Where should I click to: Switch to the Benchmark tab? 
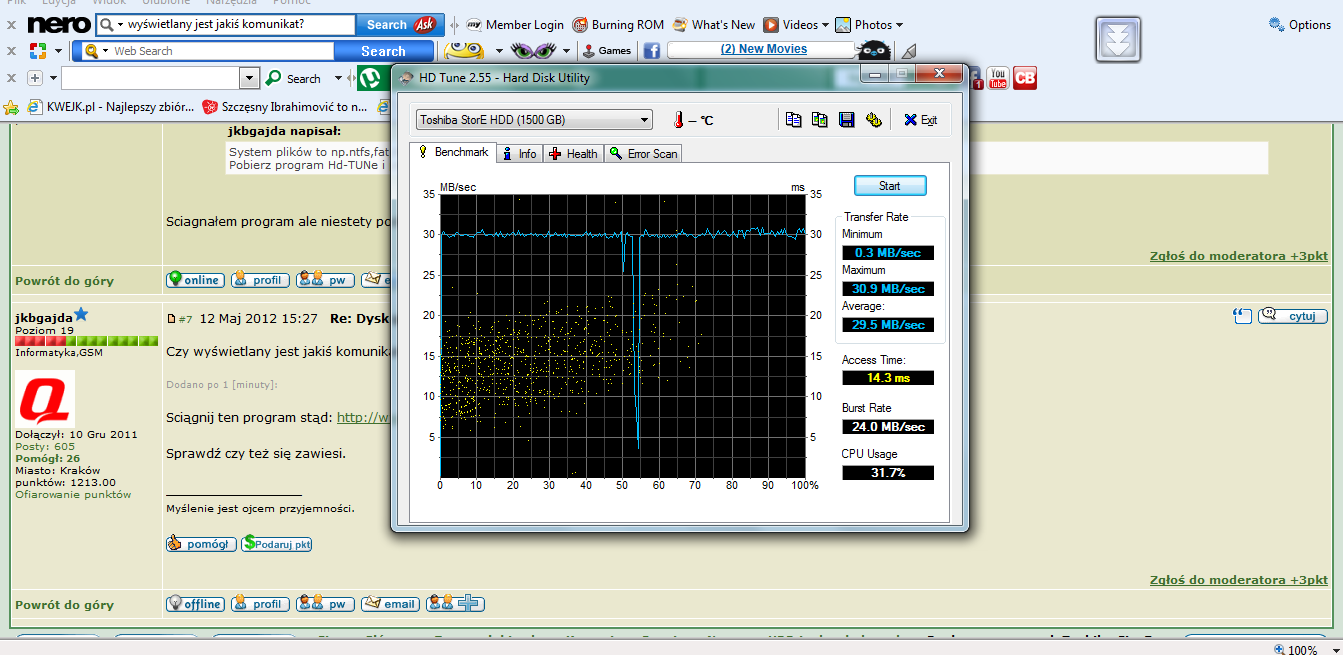click(x=453, y=152)
